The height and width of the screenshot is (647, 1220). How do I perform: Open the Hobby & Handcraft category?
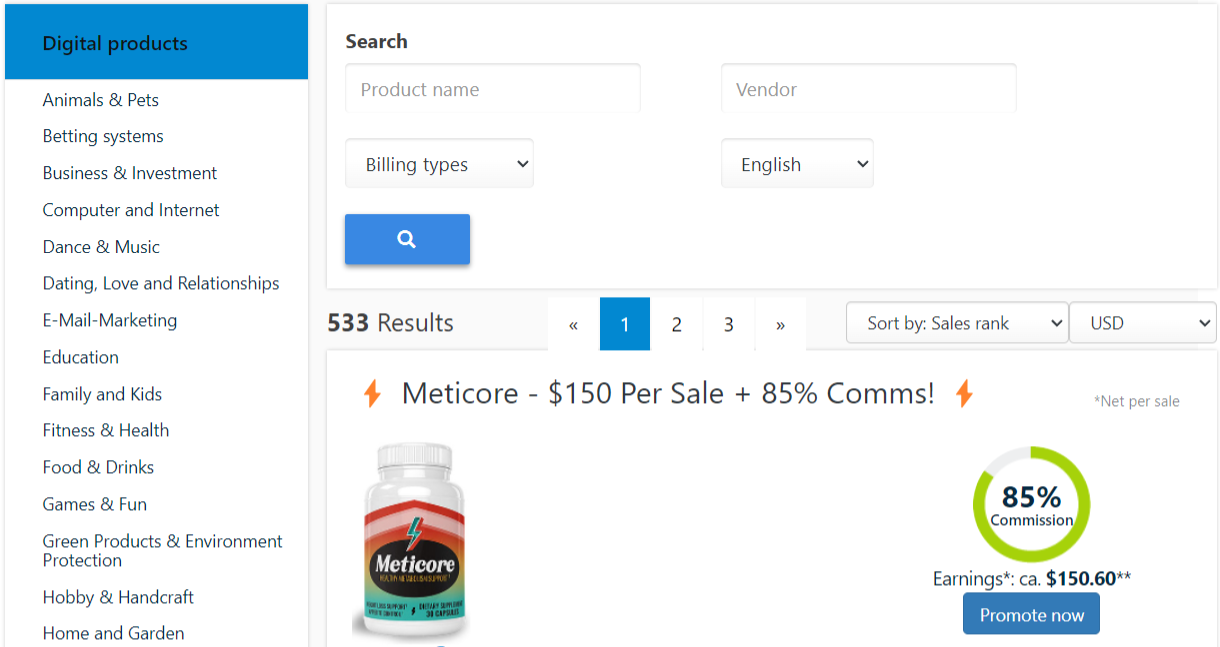(x=118, y=597)
